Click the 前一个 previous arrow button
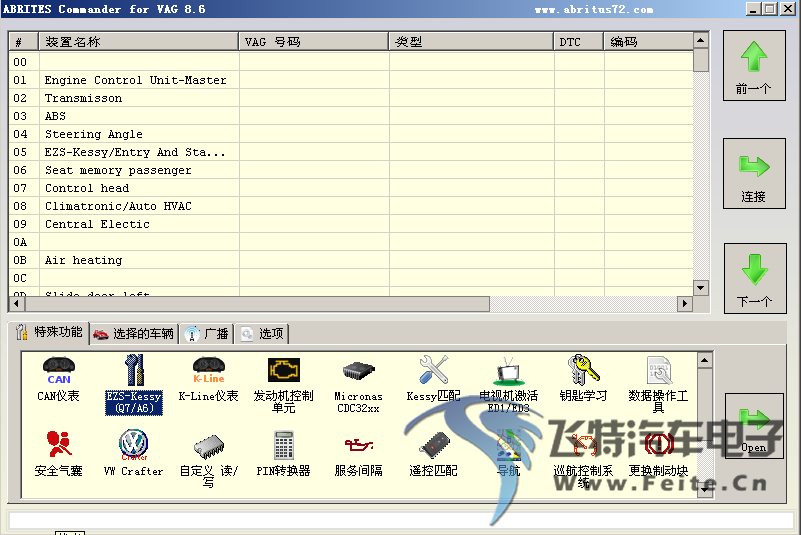 tap(754, 65)
